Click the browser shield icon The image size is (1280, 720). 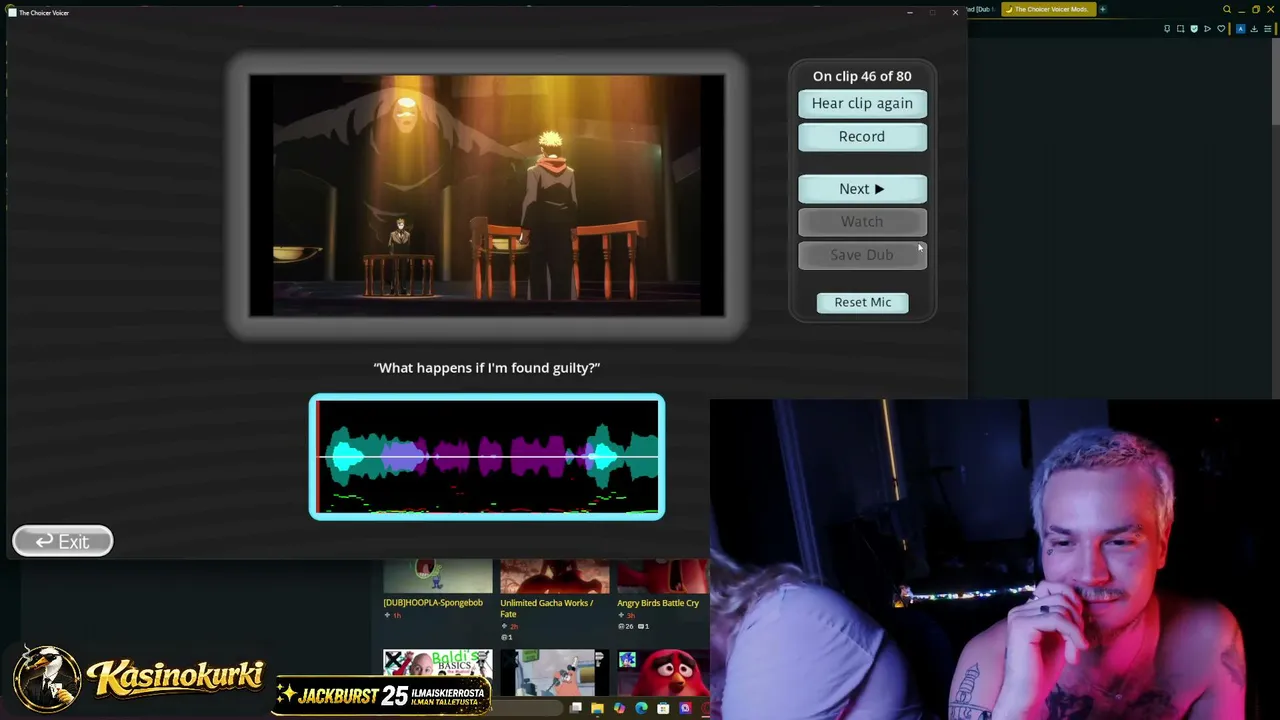pos(1194,29)
